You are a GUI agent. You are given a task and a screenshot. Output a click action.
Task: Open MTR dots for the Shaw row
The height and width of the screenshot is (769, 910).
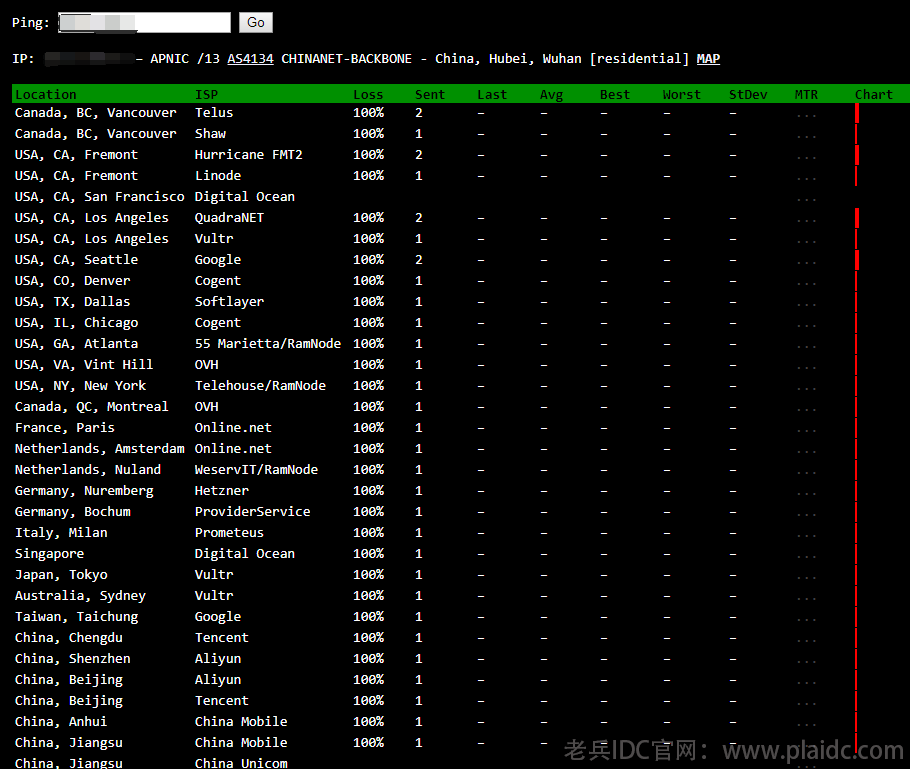pyautogui.click(x=806, y=136)
